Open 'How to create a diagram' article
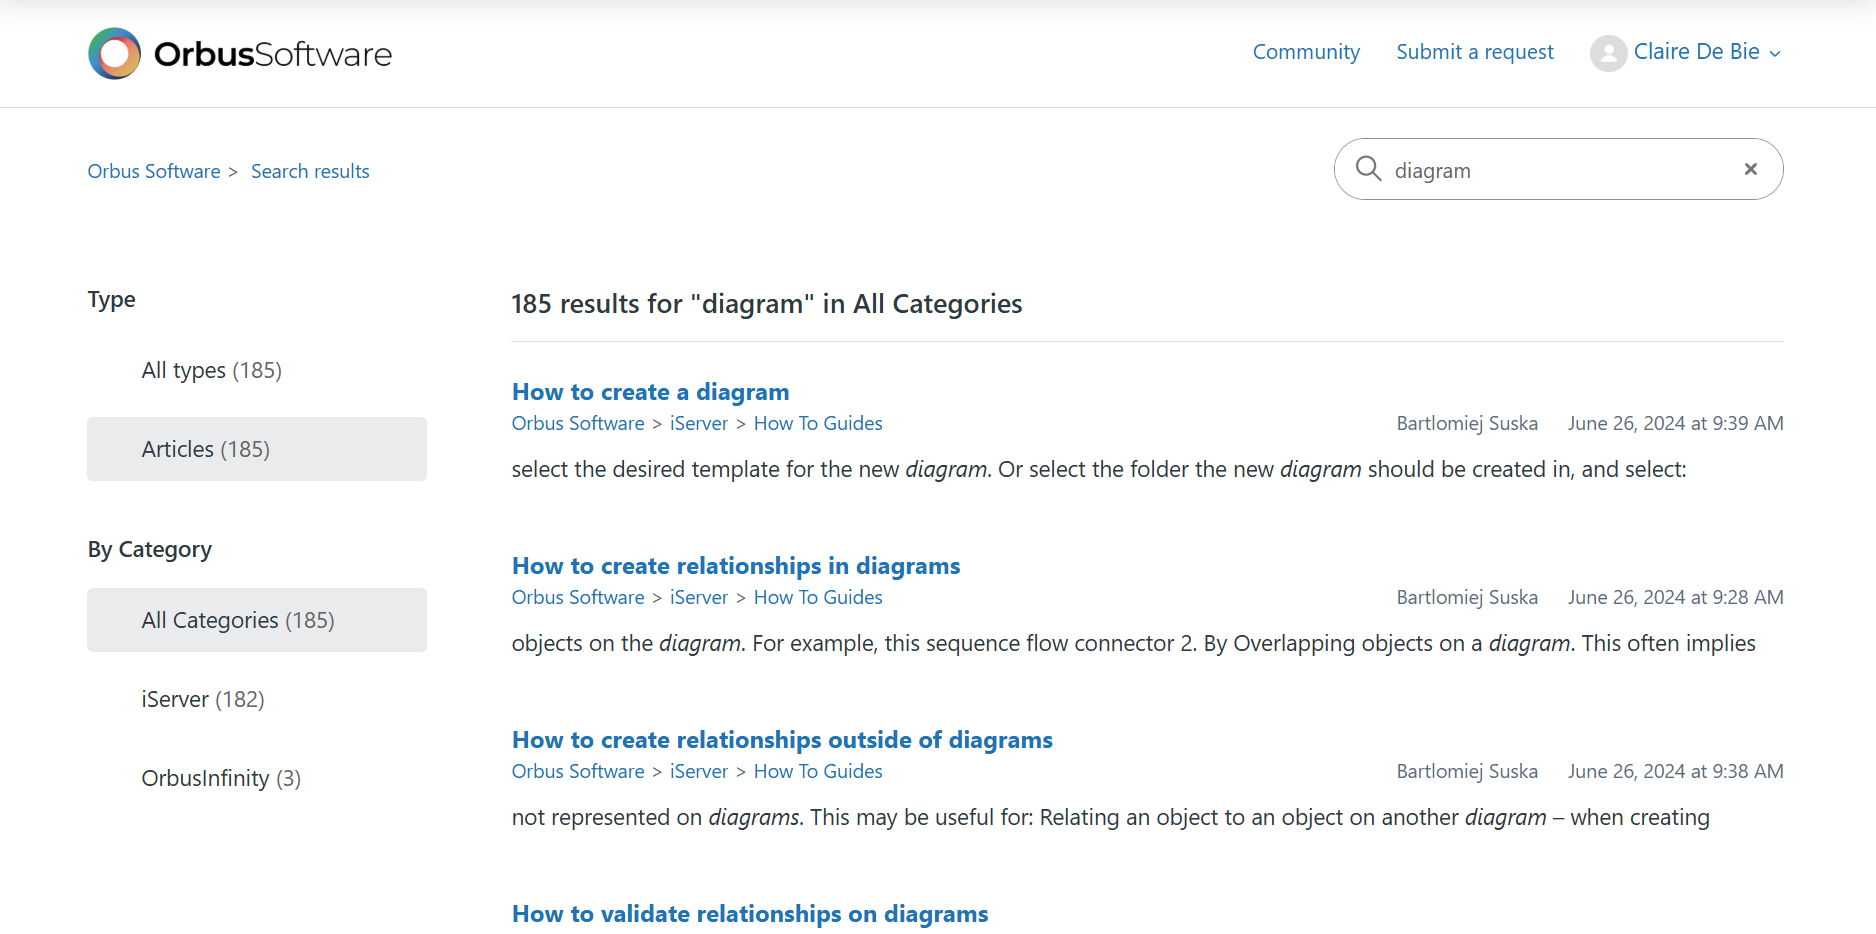Viewport: 1876px width, 934px height. [x=650, y=392]
